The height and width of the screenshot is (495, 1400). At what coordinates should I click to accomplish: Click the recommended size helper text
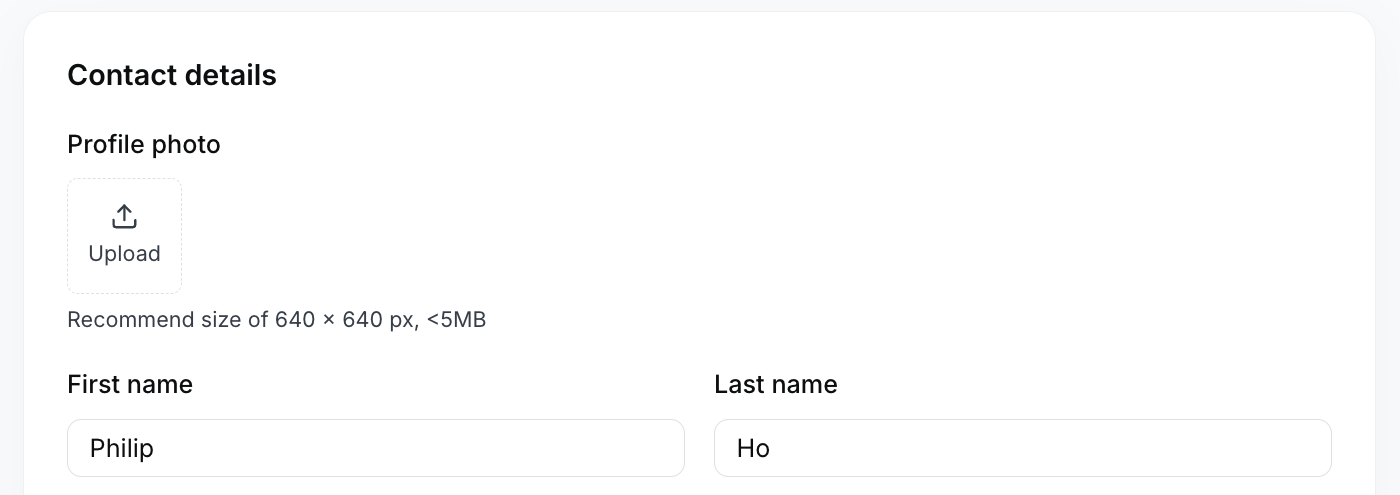click(x=277, y=320)
